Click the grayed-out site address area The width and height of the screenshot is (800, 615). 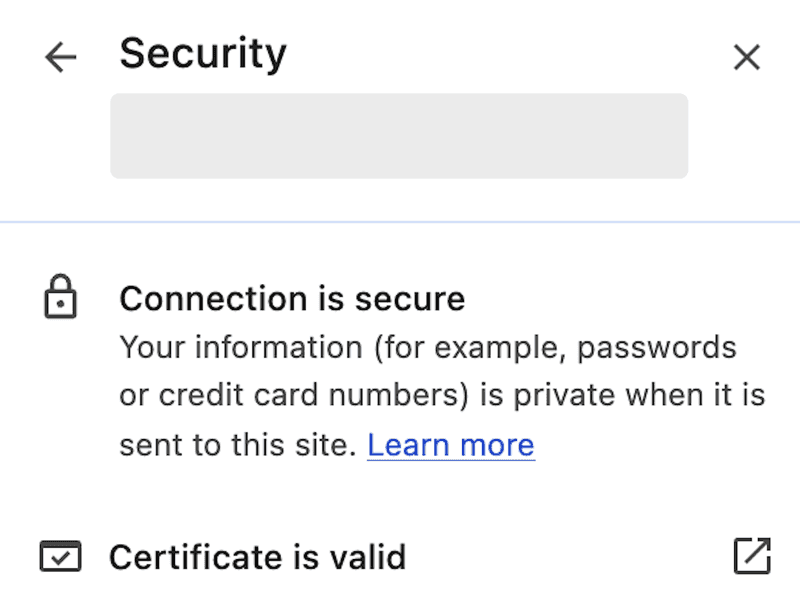(400, 135)
